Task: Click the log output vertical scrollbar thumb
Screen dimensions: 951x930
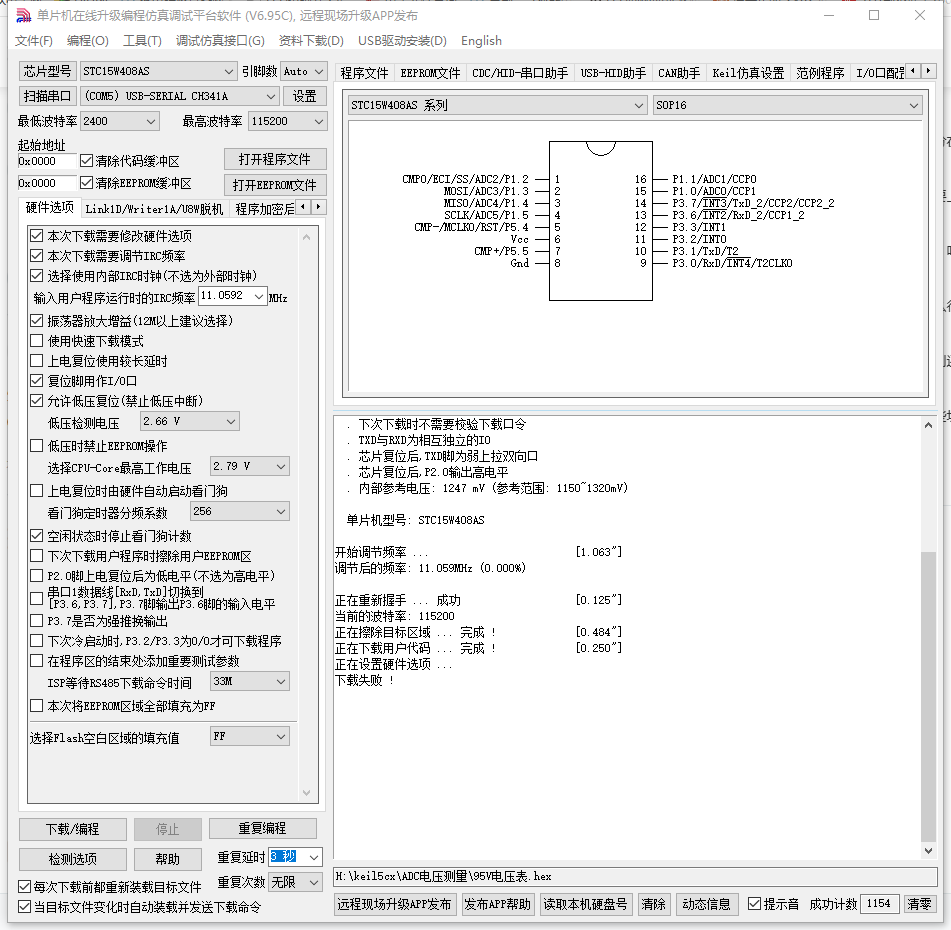Action: [928, 700]
